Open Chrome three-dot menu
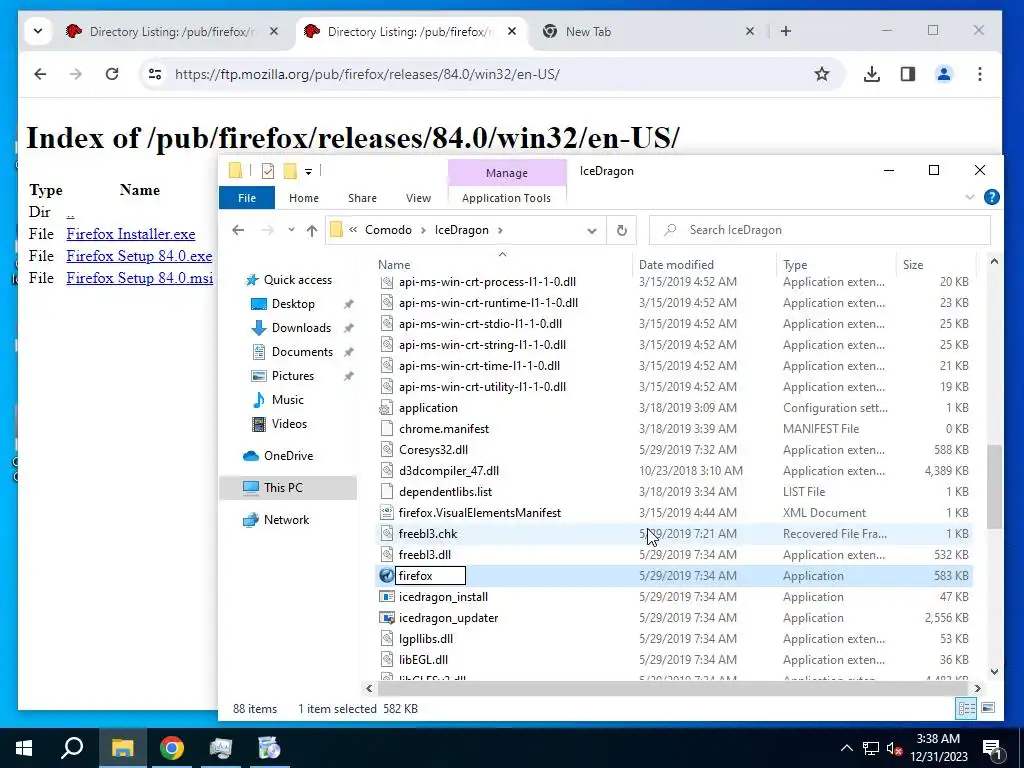Screen dimensions: 1024x768 click(x=980, y=74)
